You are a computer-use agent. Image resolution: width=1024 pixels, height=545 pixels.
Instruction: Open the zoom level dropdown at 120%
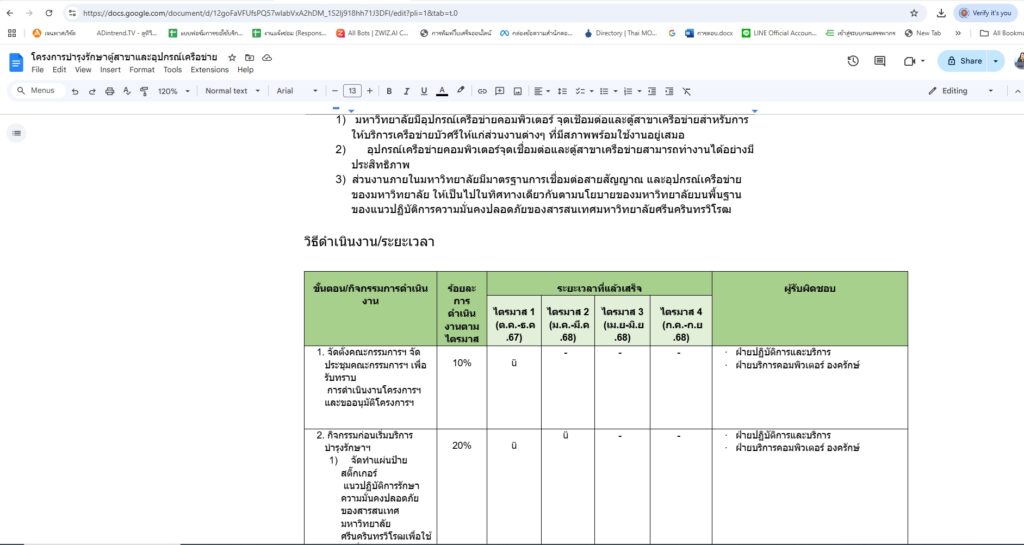173,91
